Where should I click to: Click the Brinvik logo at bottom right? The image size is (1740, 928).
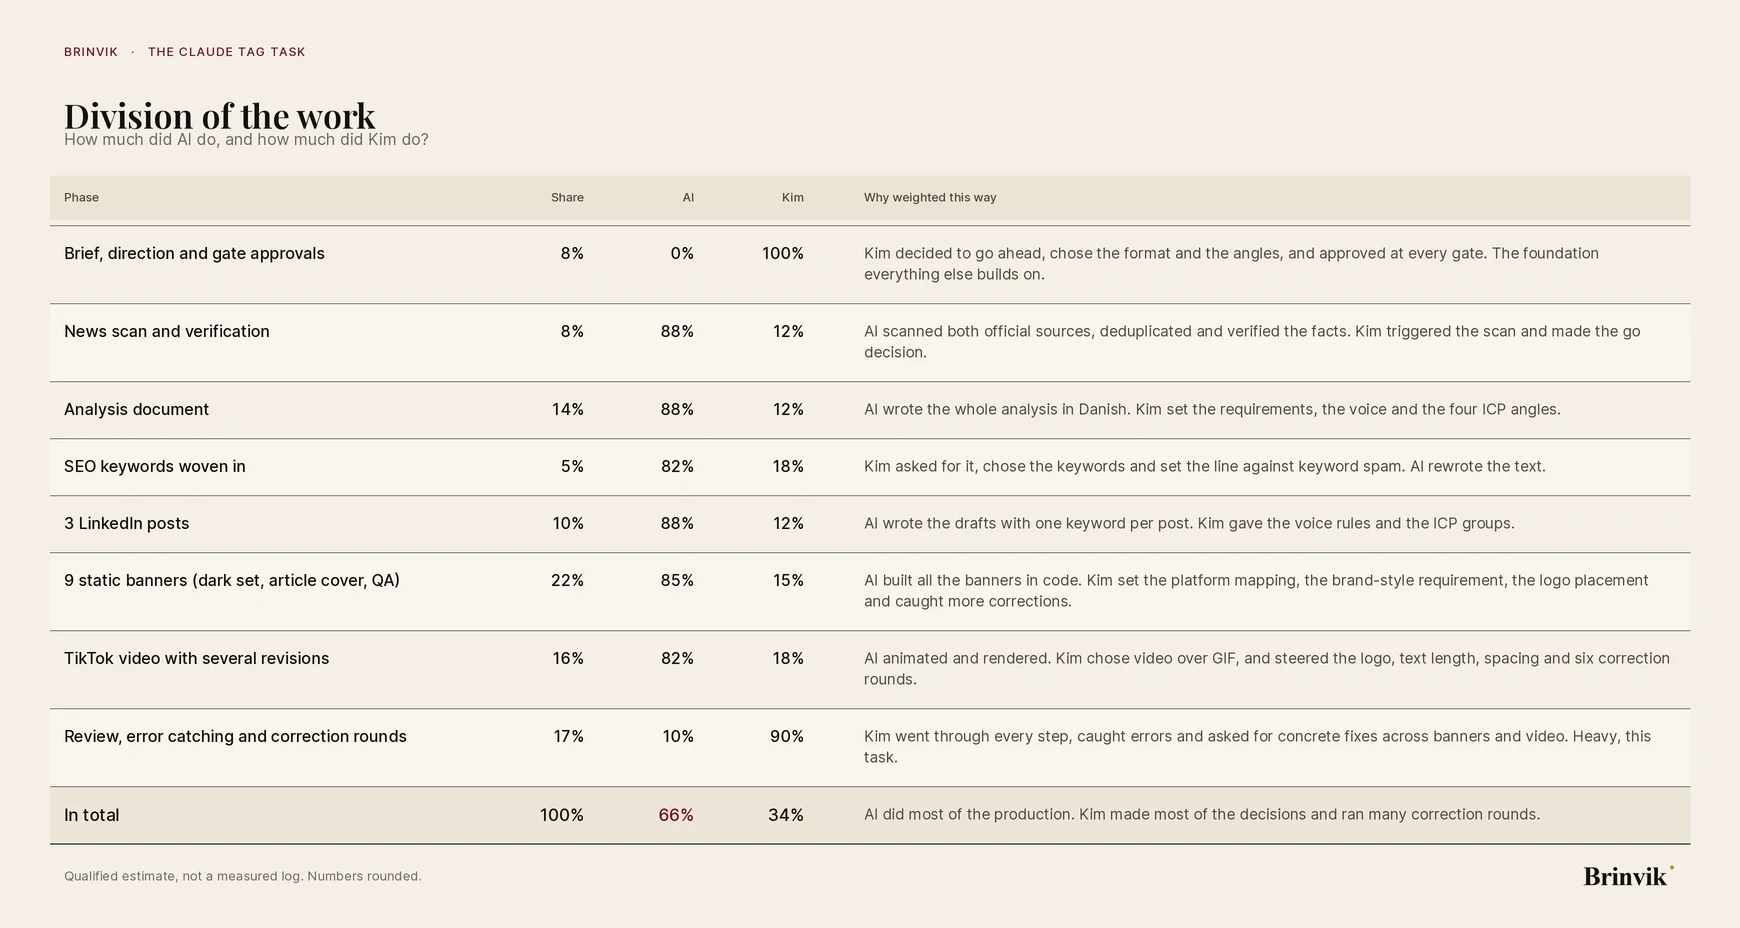1628,876
